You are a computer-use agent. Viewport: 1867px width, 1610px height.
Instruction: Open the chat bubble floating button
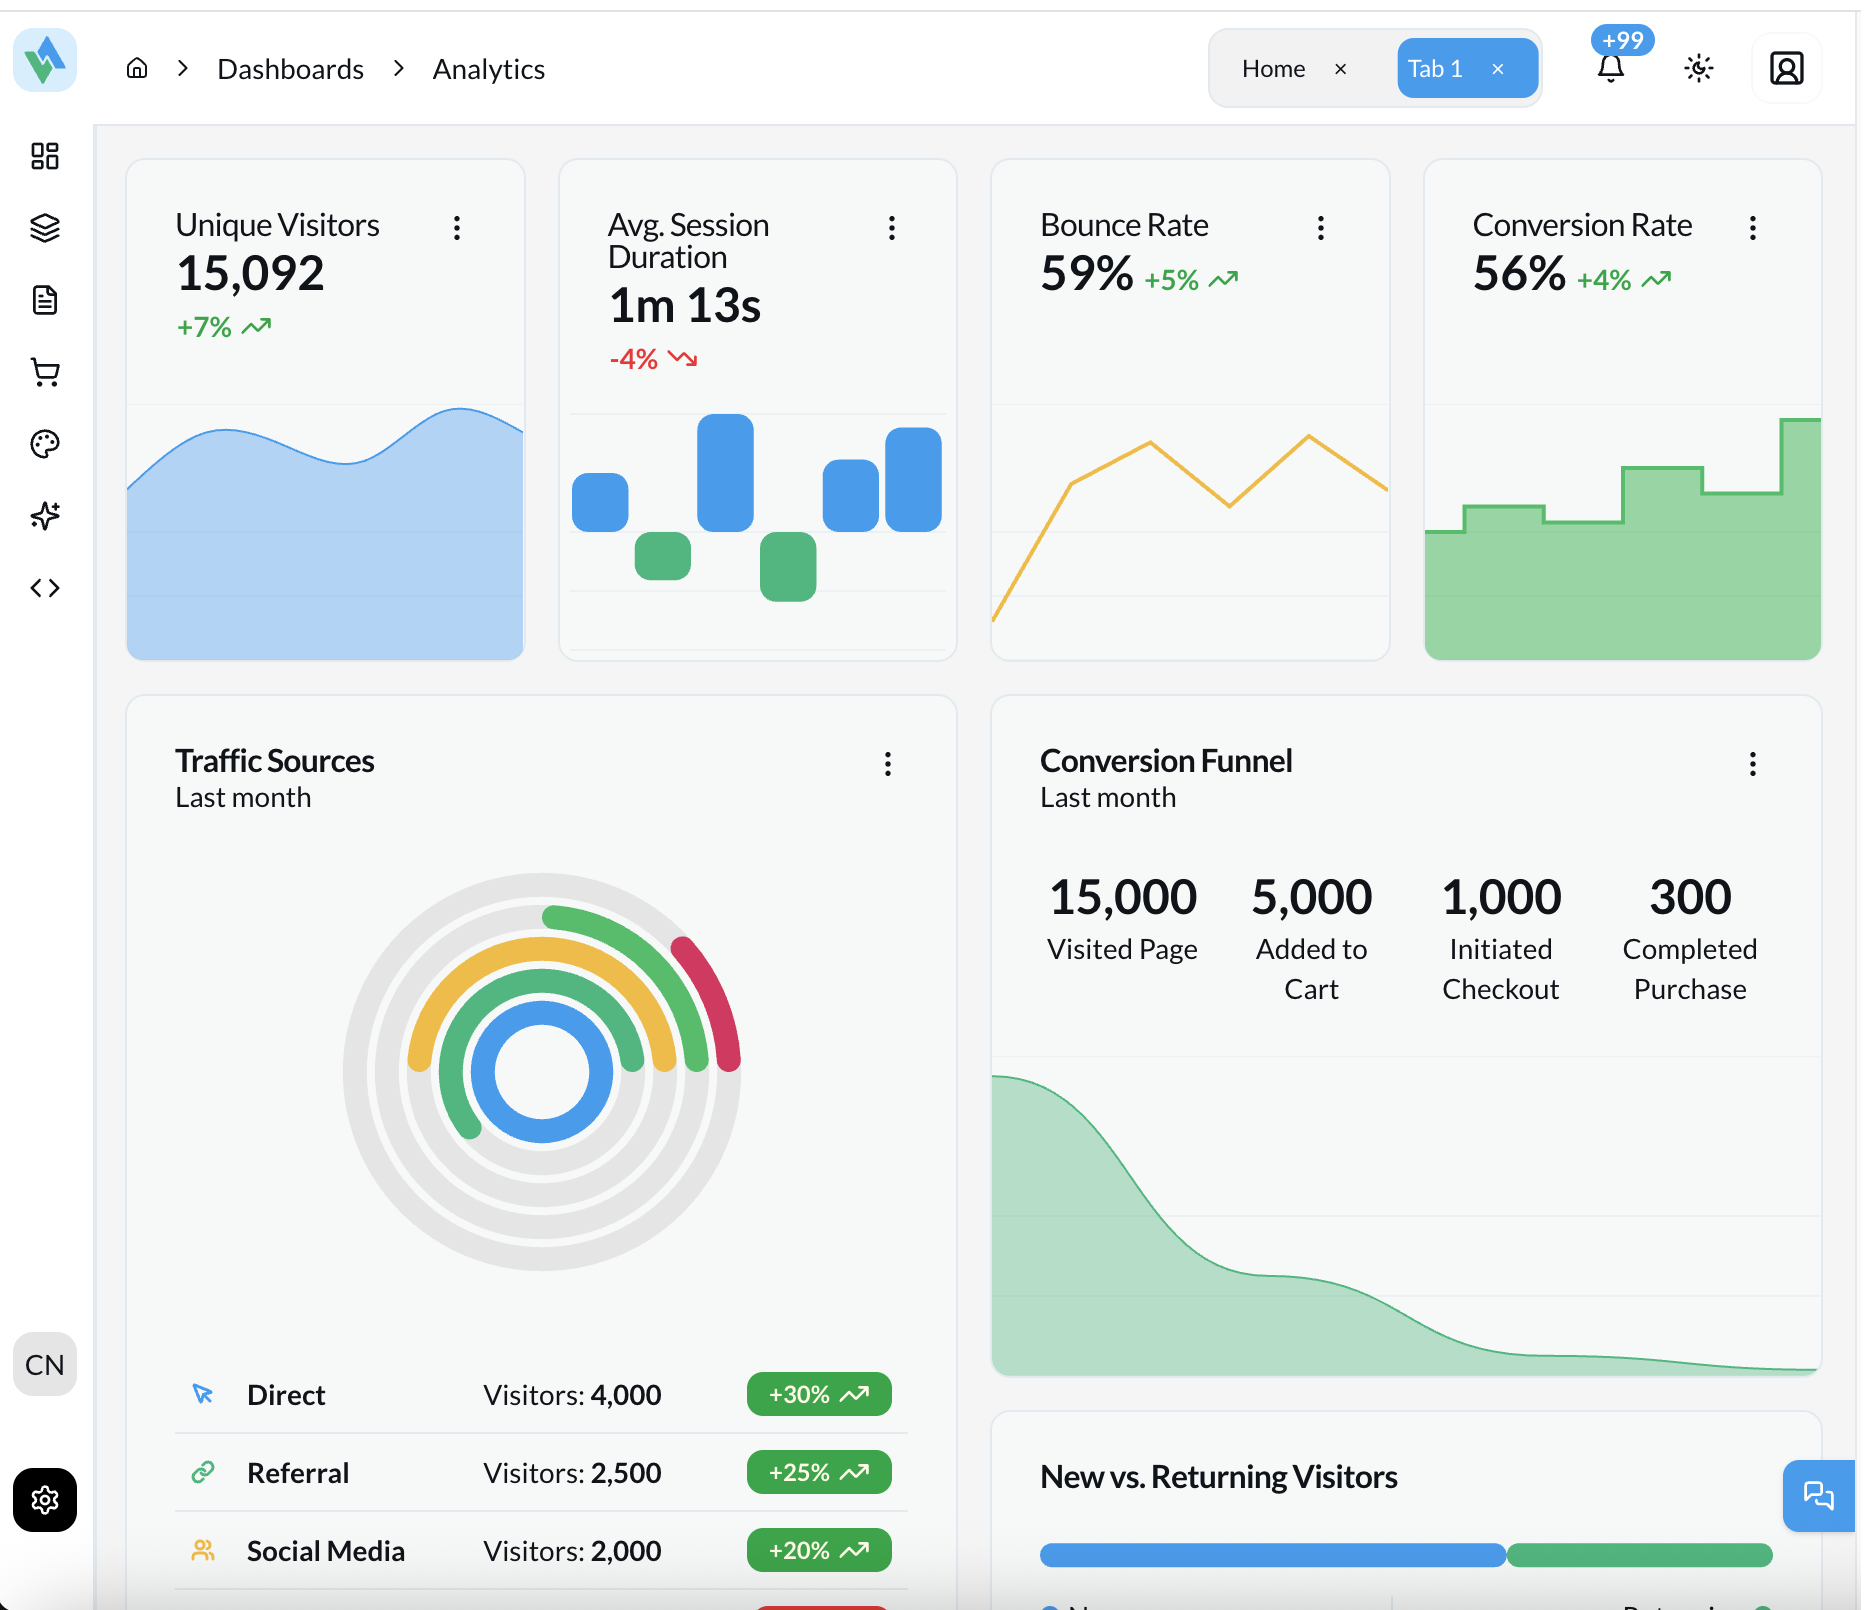coord(1818,1496)
